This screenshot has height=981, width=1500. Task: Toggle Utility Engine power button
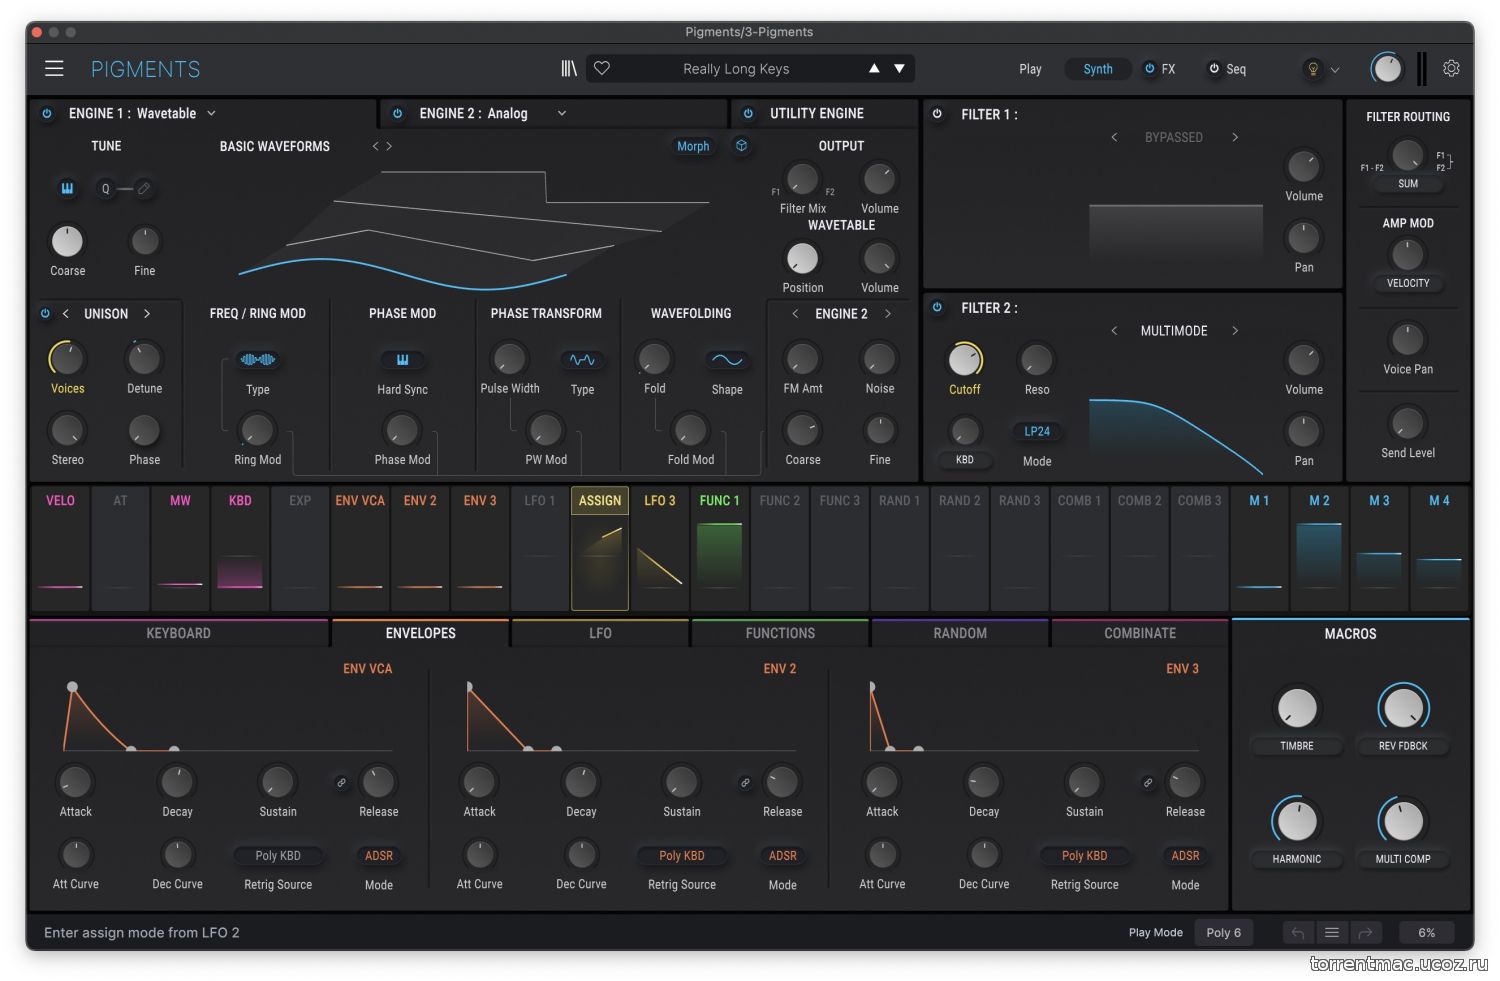(x=748, y=114)
